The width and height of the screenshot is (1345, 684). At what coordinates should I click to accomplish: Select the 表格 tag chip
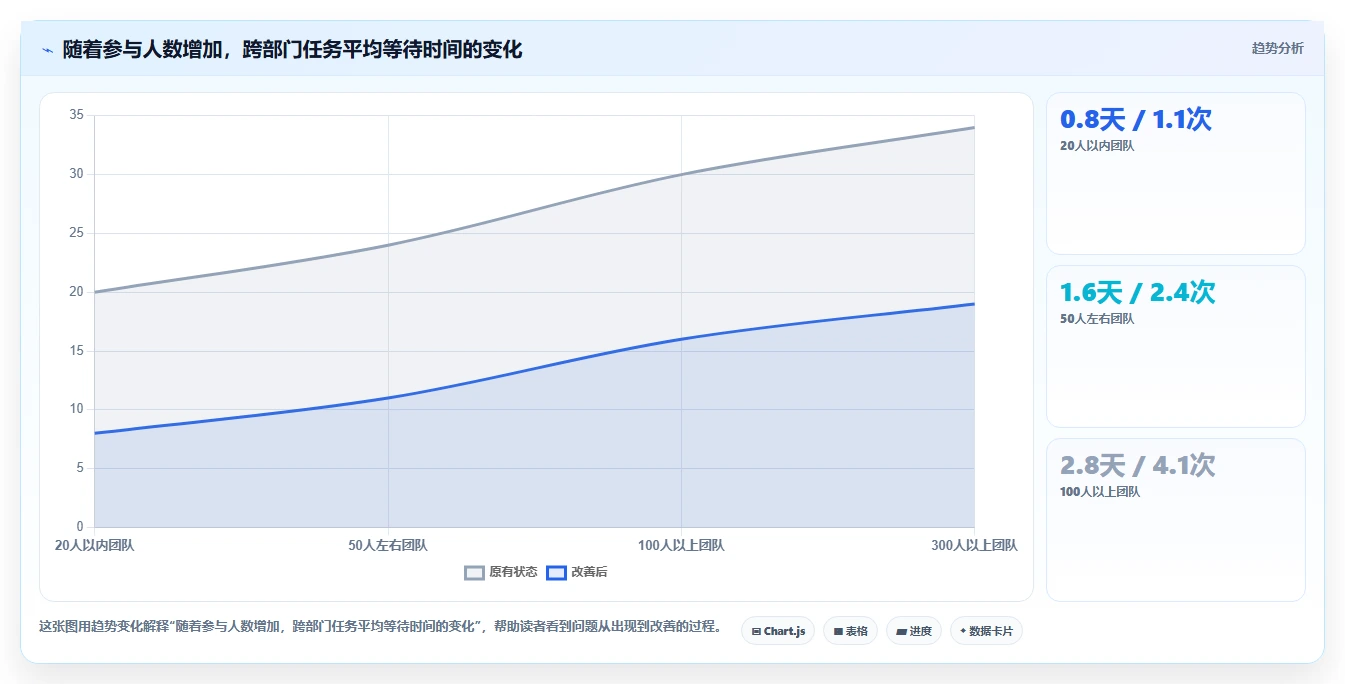(x=850, y=631)
